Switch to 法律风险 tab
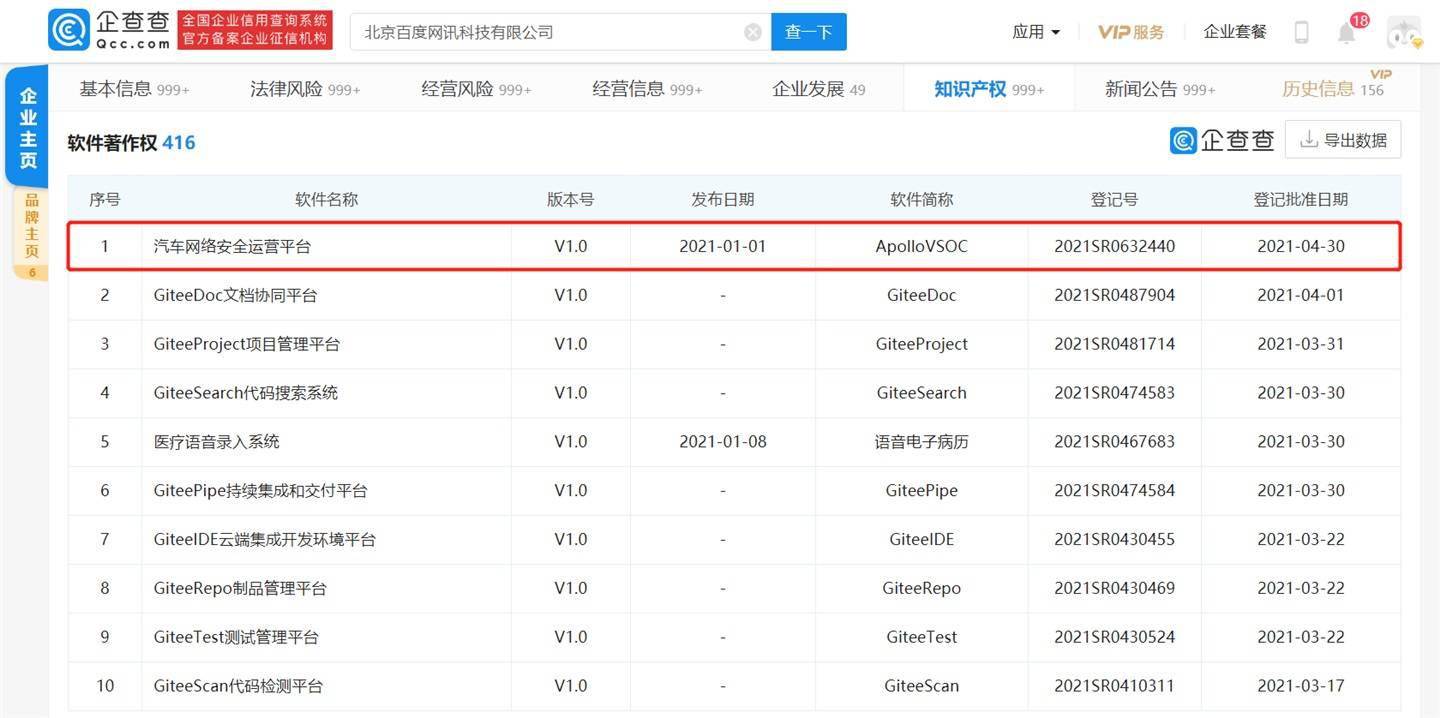Image resolution: width=1440 pixels, height=718 pixels. point(305,89)
